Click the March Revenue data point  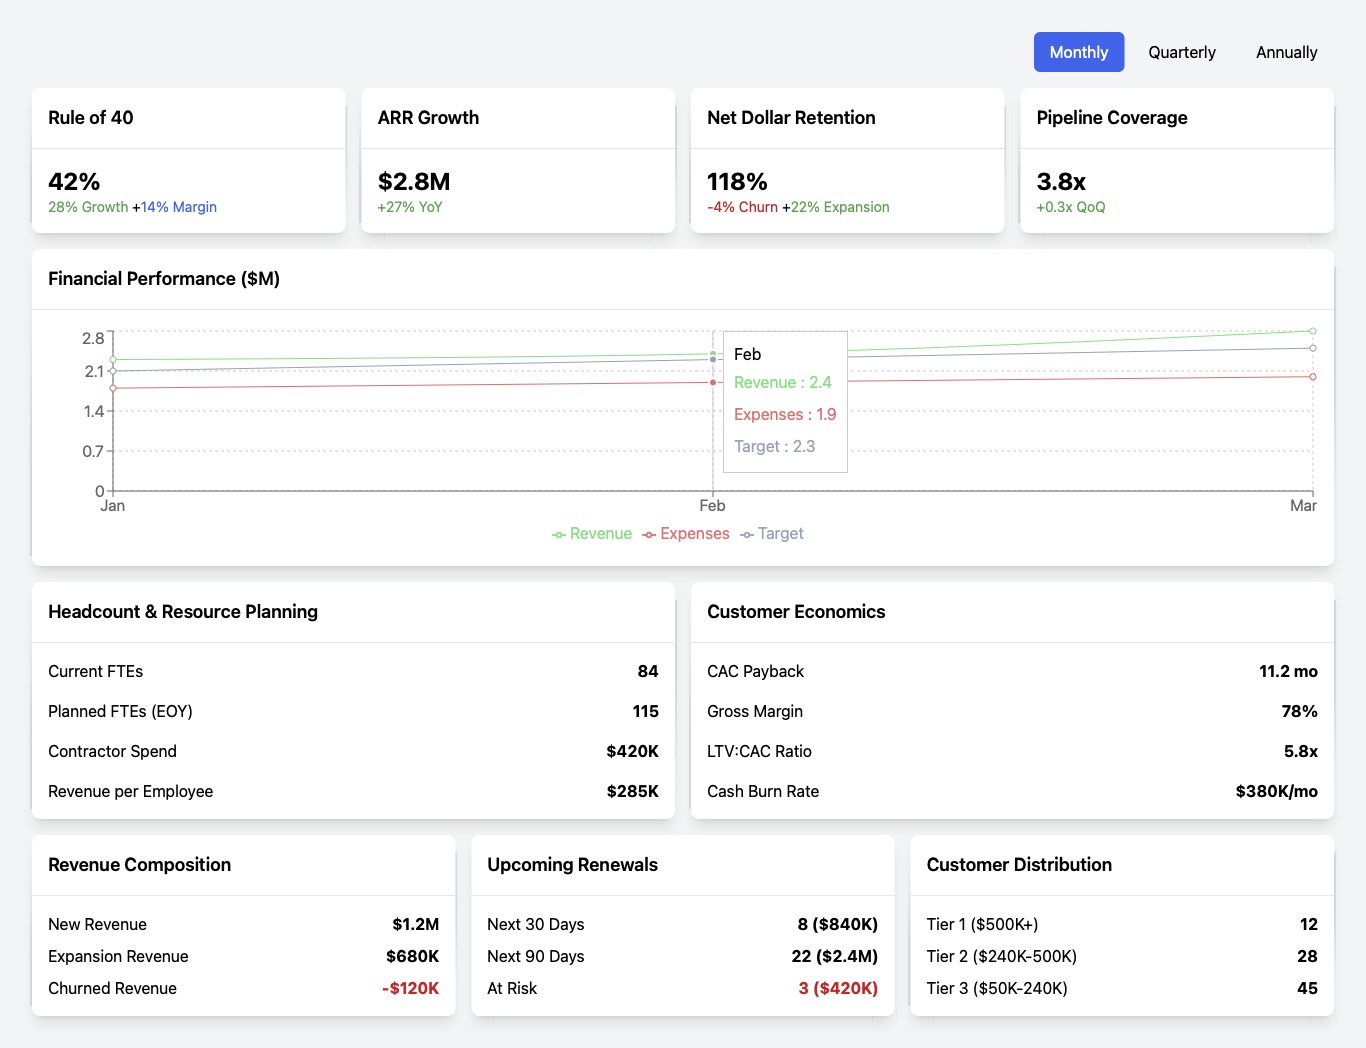[1313, 331]
